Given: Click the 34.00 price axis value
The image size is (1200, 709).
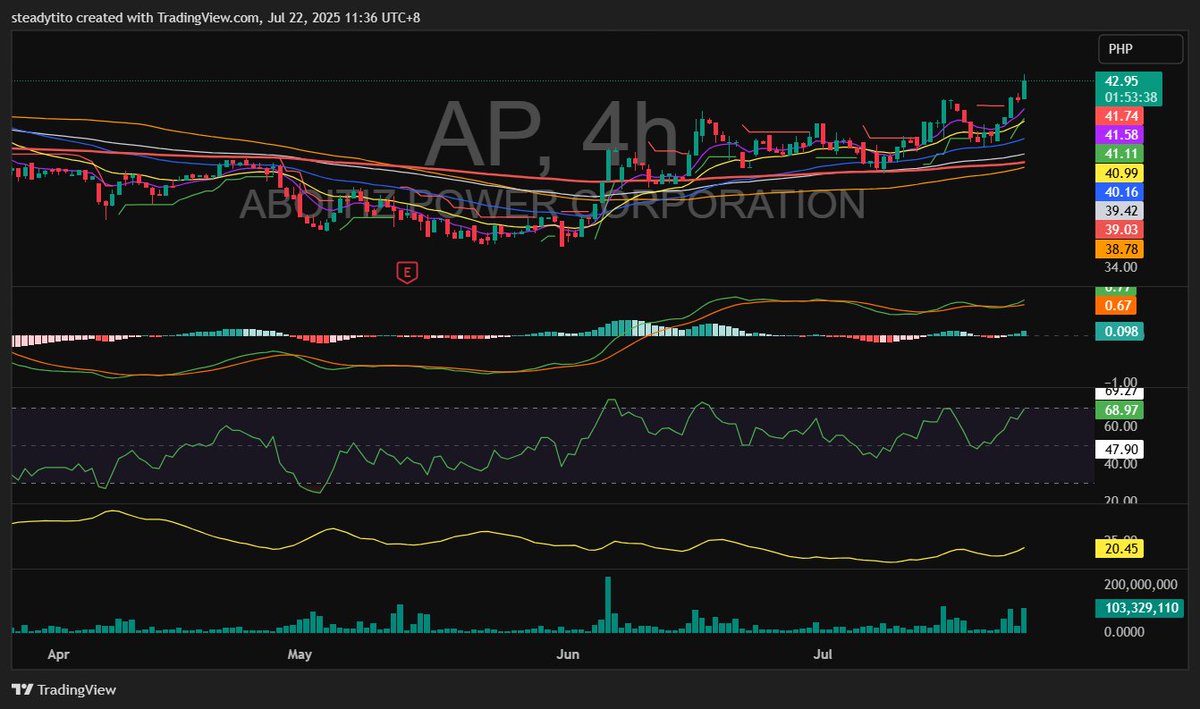Looking at the screenshot, I should tap(1120, 267).
